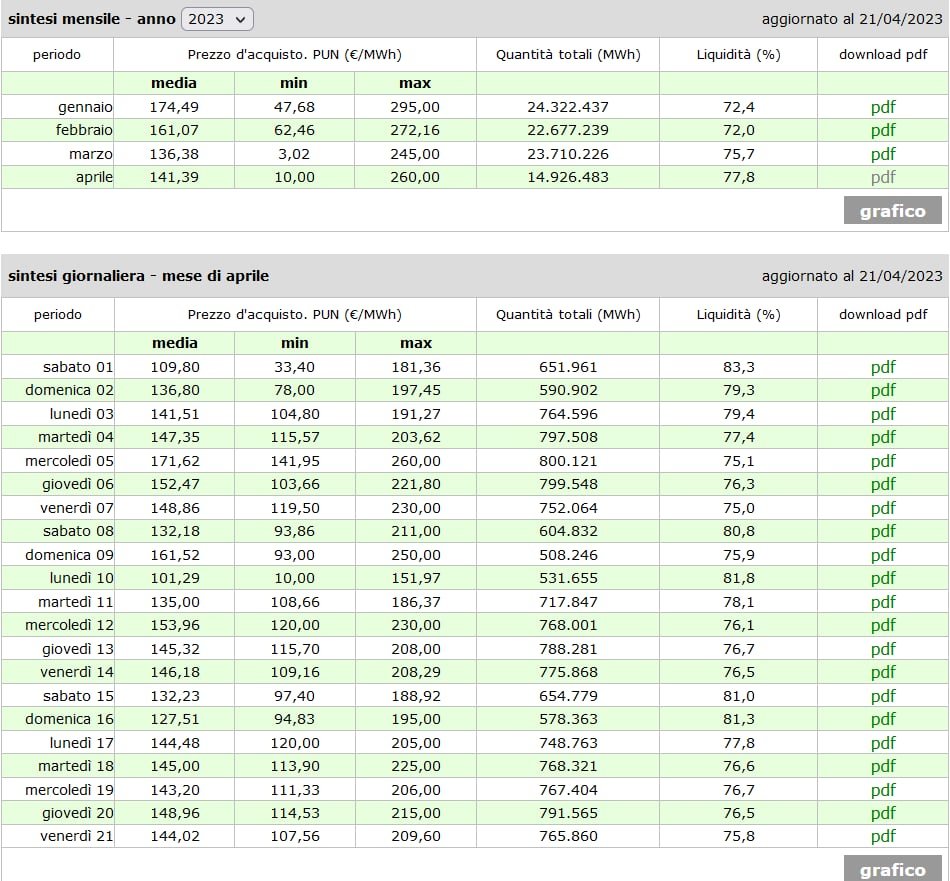Click the grafico button in monthly summary

pos(893,211)
